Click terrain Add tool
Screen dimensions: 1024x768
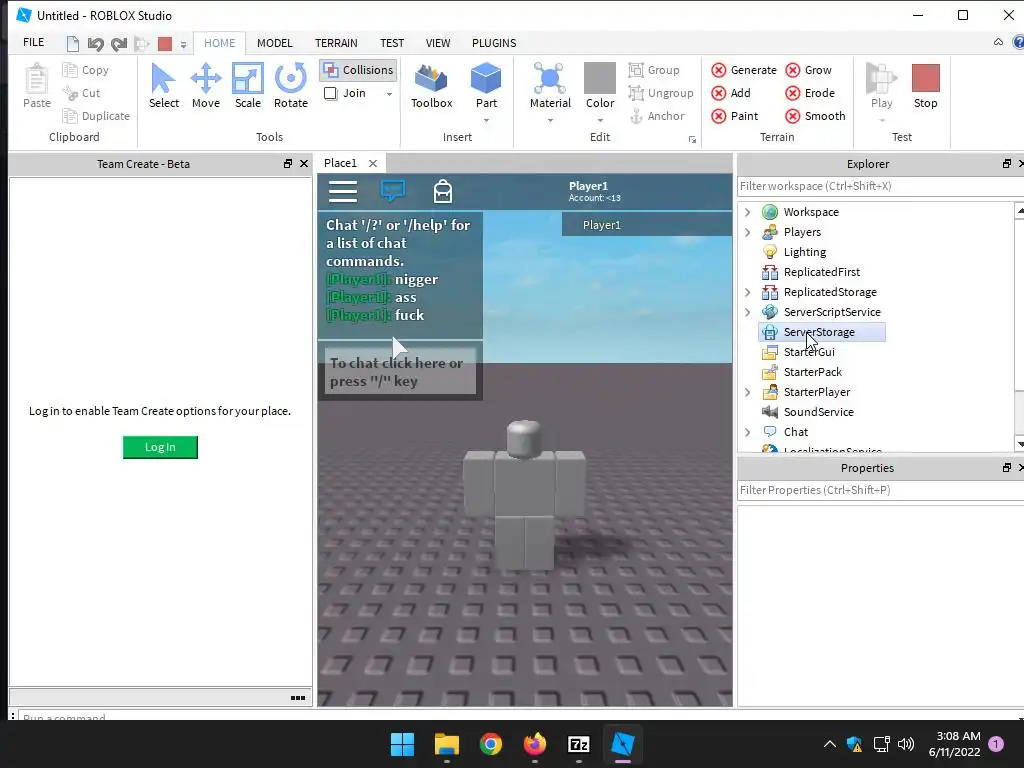[731, 93]
